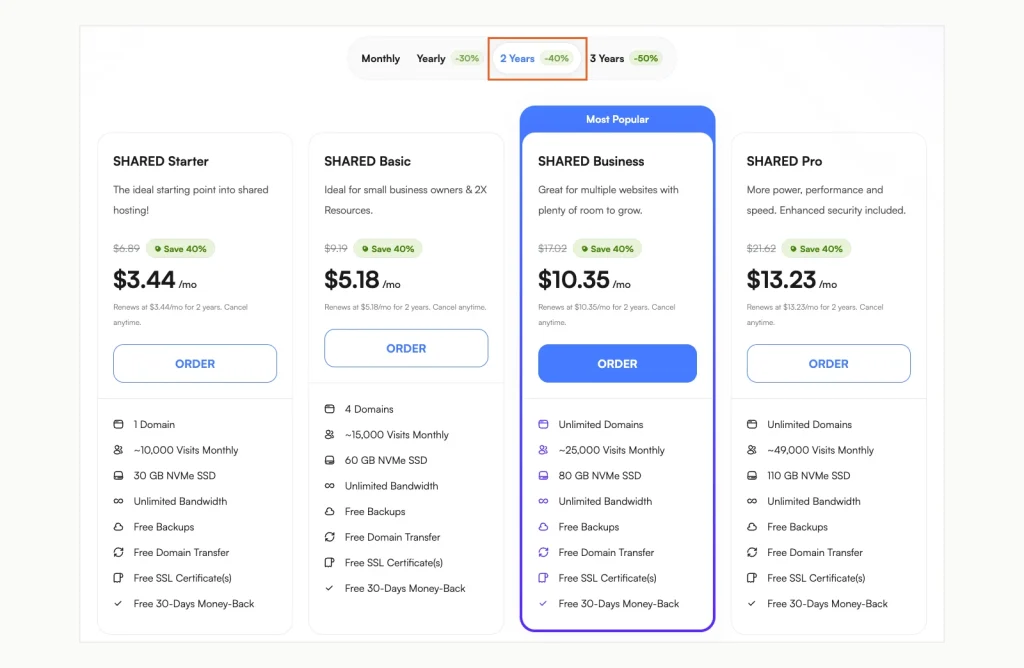The height and width of the screenshot is (668, 1024).
Task: Click visitors icon next to ~25,000 Visits Monthly
Action: 543,450
